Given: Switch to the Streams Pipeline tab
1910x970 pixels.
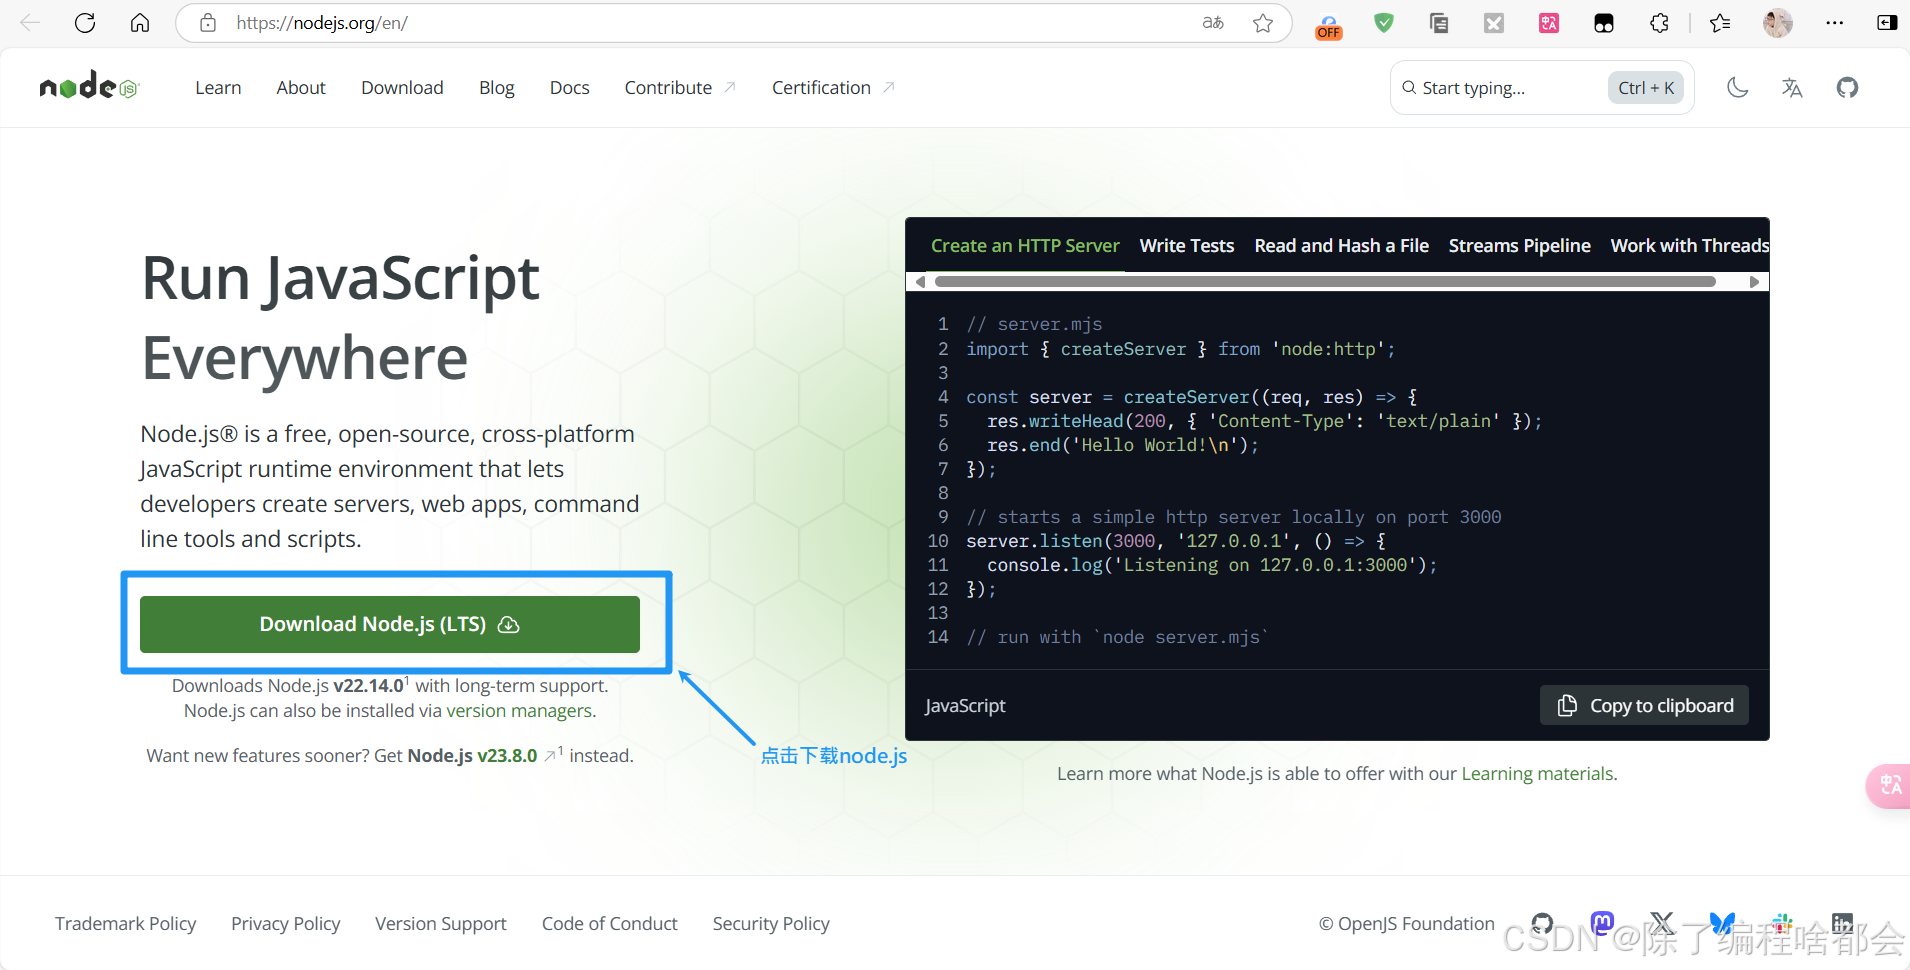Looking at the screenshot, I should 1520,246.
